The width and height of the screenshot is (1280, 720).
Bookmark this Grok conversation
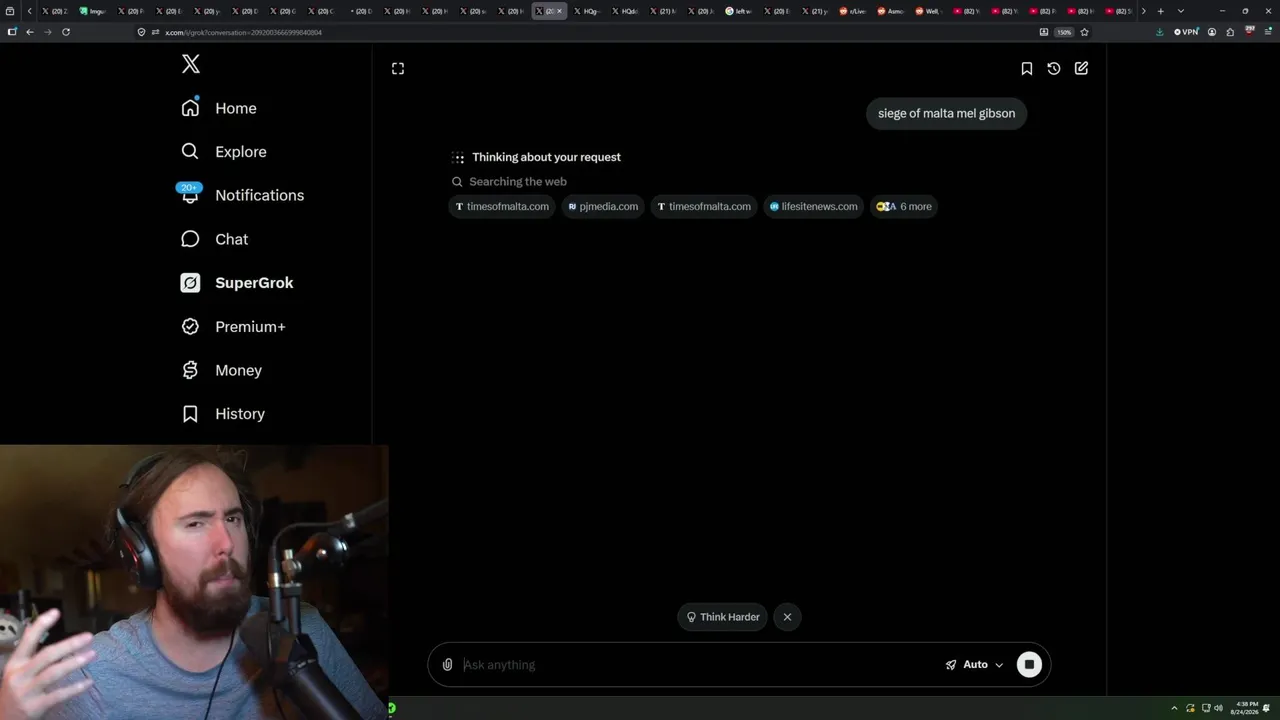[x=1026, y=68]
